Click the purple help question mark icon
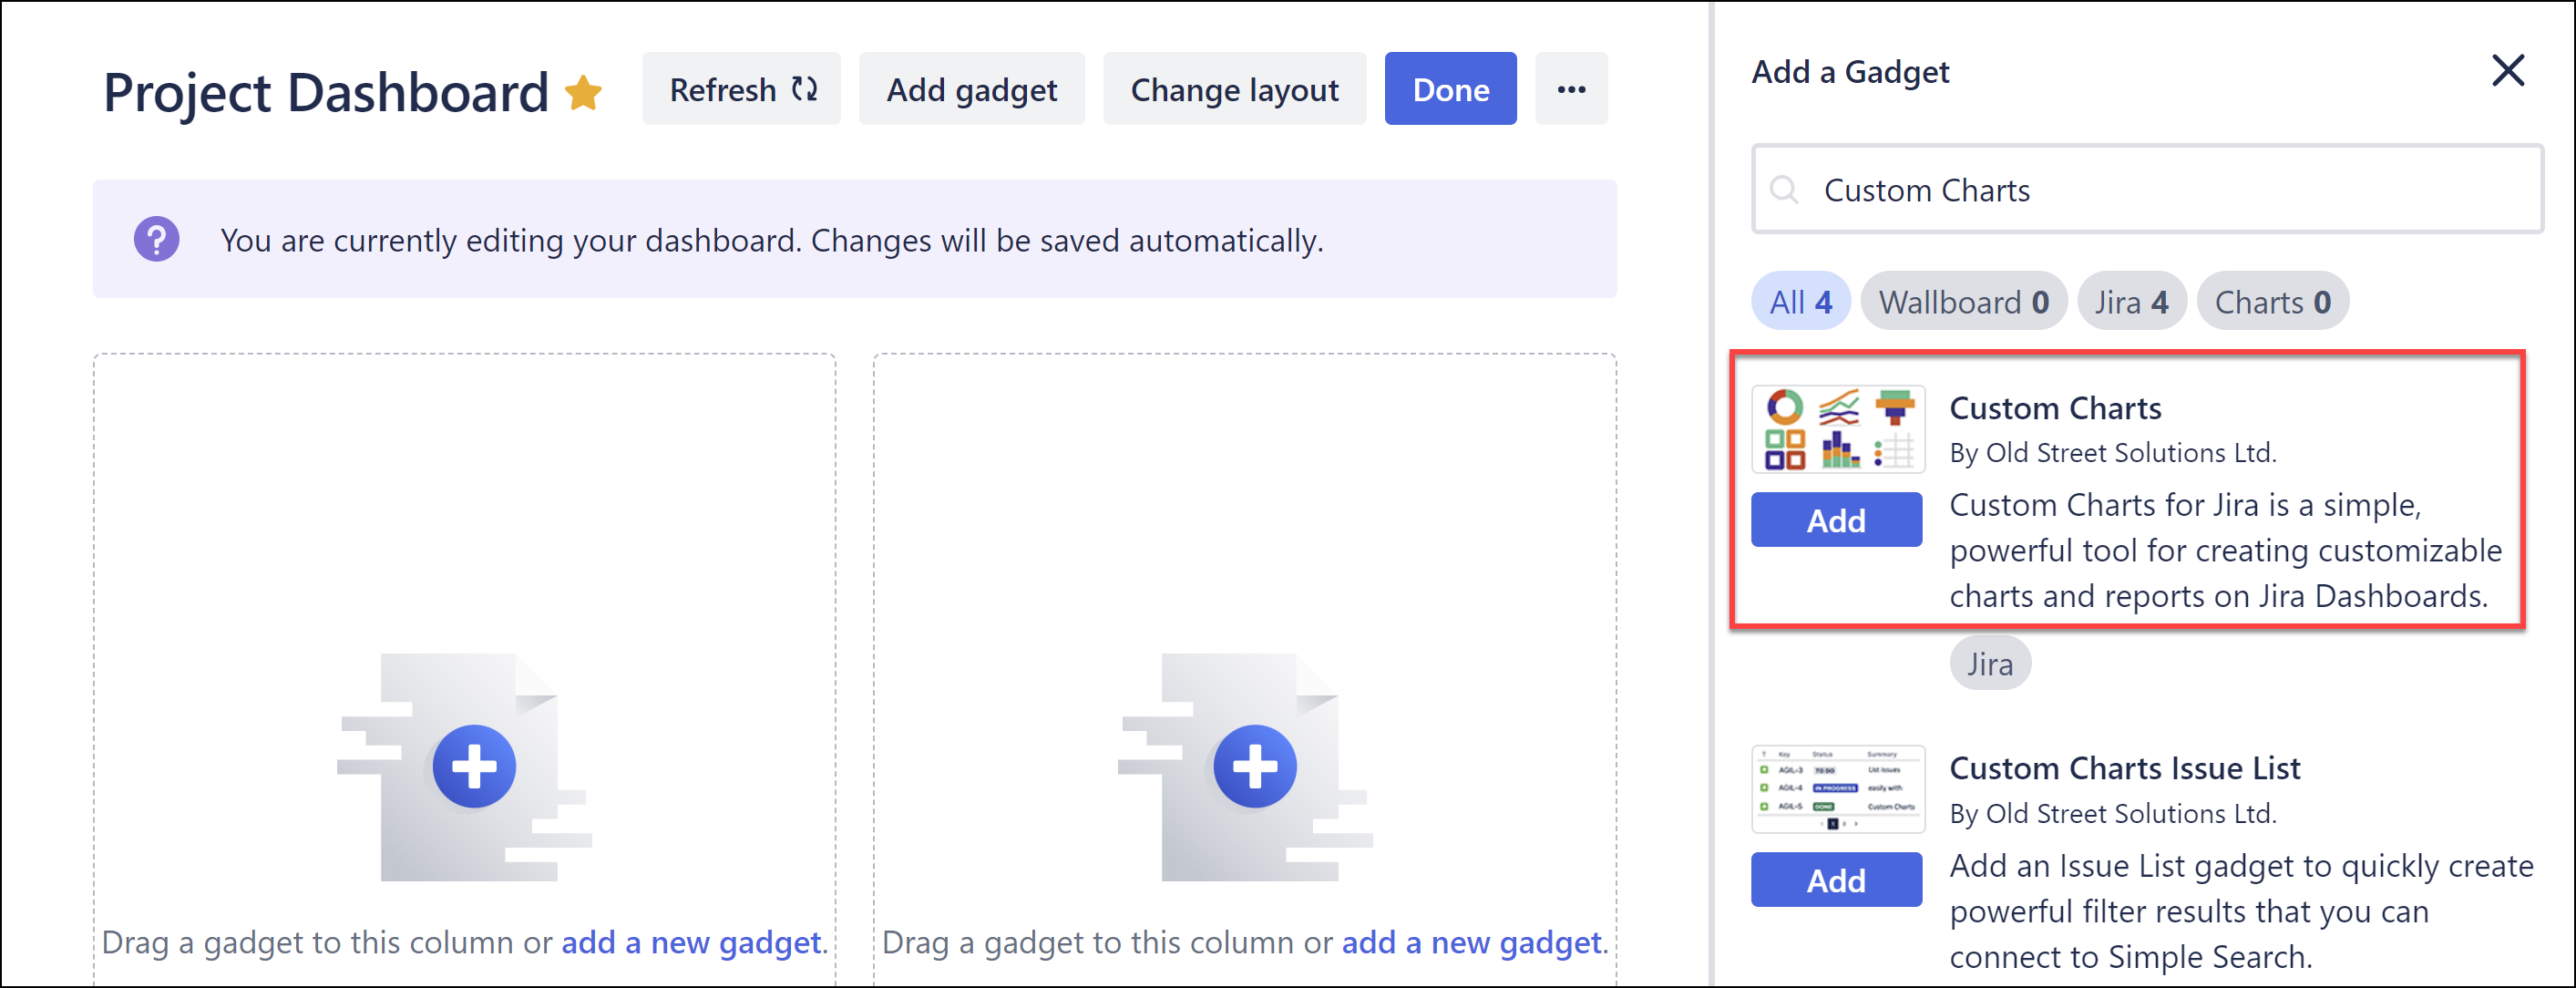The width and height of the screenshot is (2576, 988). [157, 239]
